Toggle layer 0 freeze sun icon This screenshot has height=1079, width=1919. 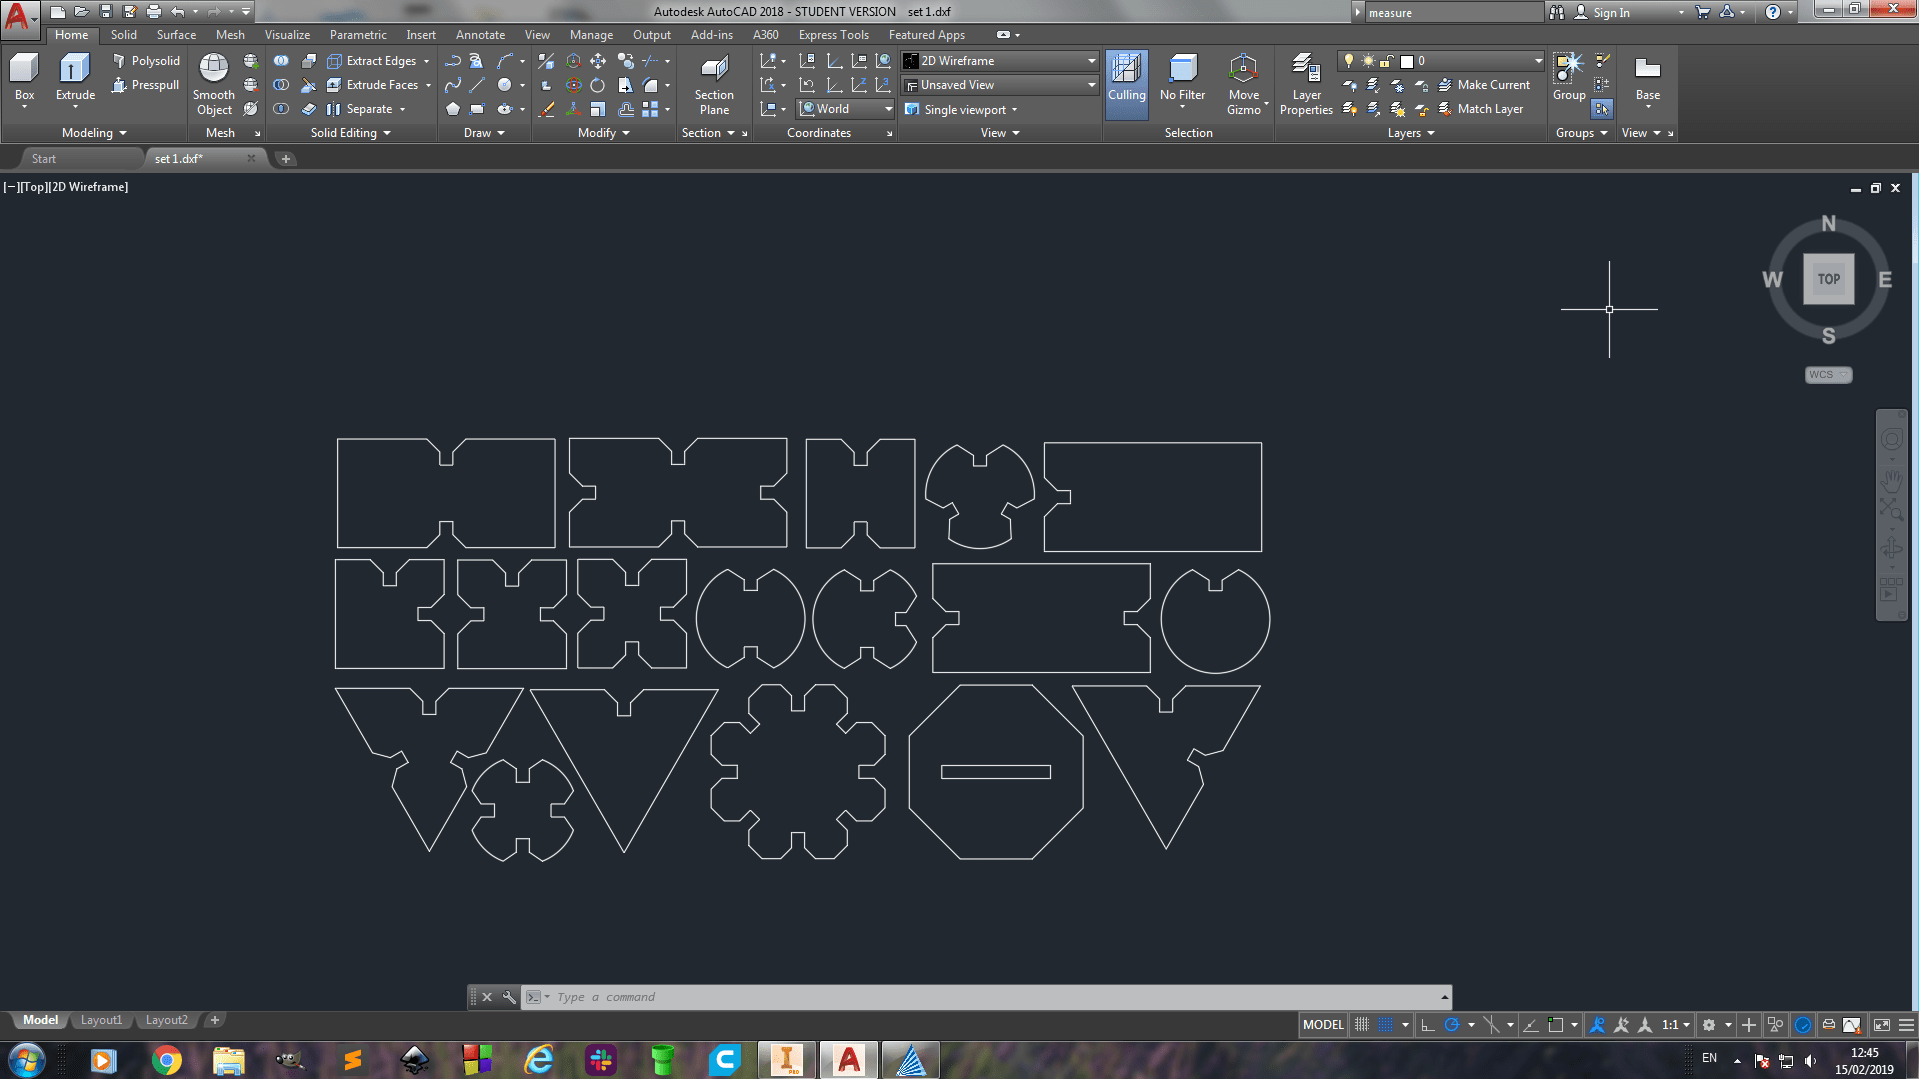(1368, 61)
